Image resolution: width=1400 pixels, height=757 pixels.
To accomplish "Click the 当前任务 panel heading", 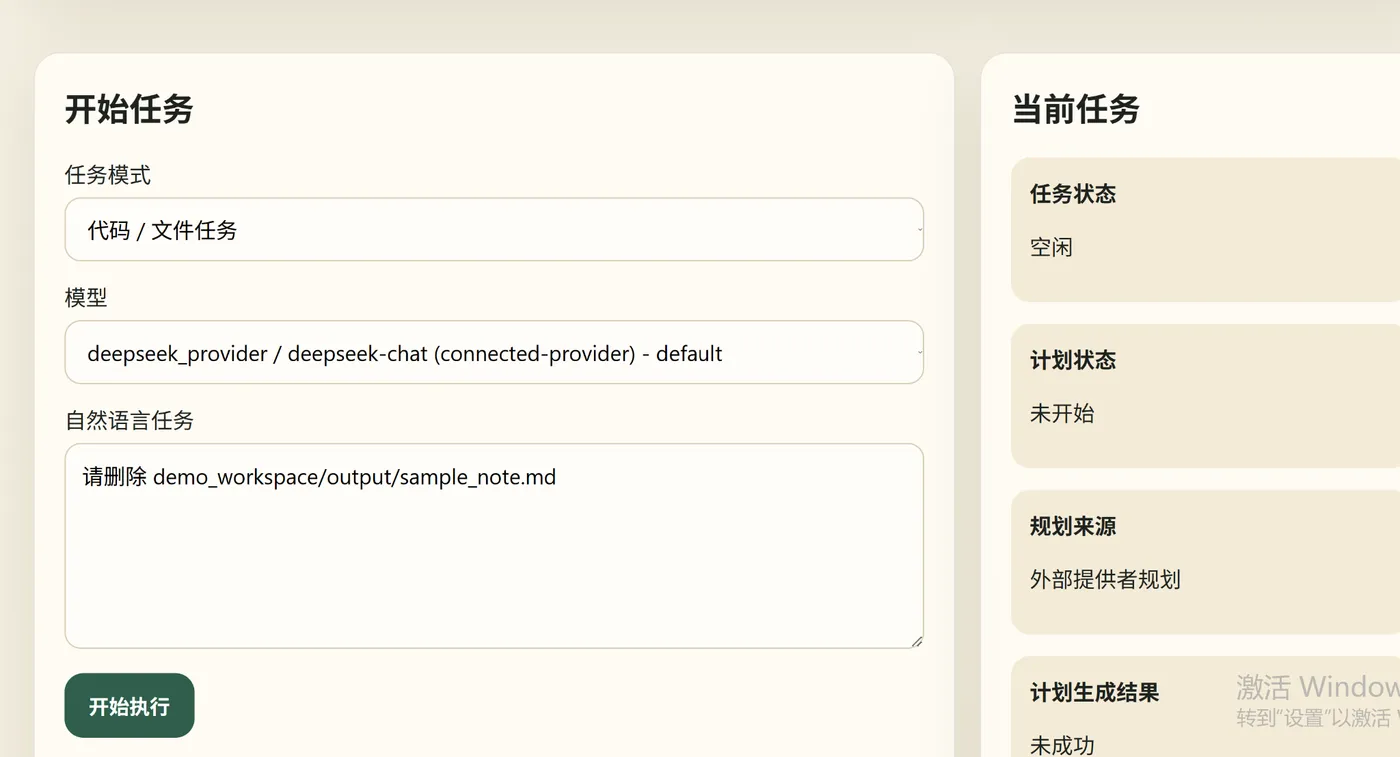I will point(1075,109).
